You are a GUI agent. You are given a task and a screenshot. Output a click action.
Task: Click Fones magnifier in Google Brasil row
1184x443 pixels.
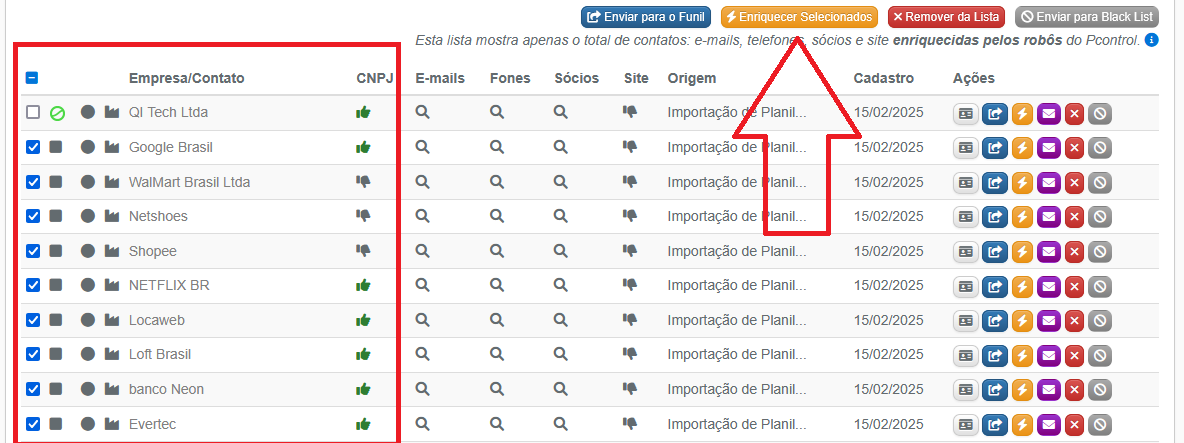point(497,147)
